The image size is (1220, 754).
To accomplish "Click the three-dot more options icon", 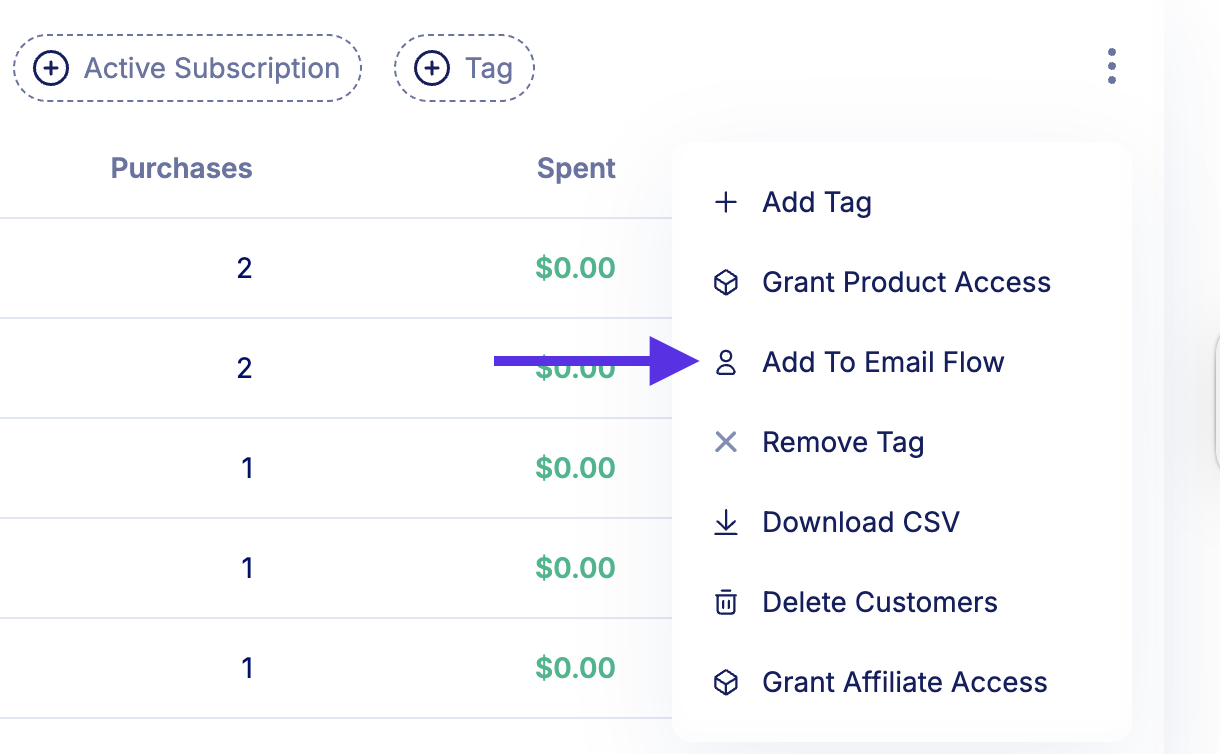I will click(x=1112, y=67).
